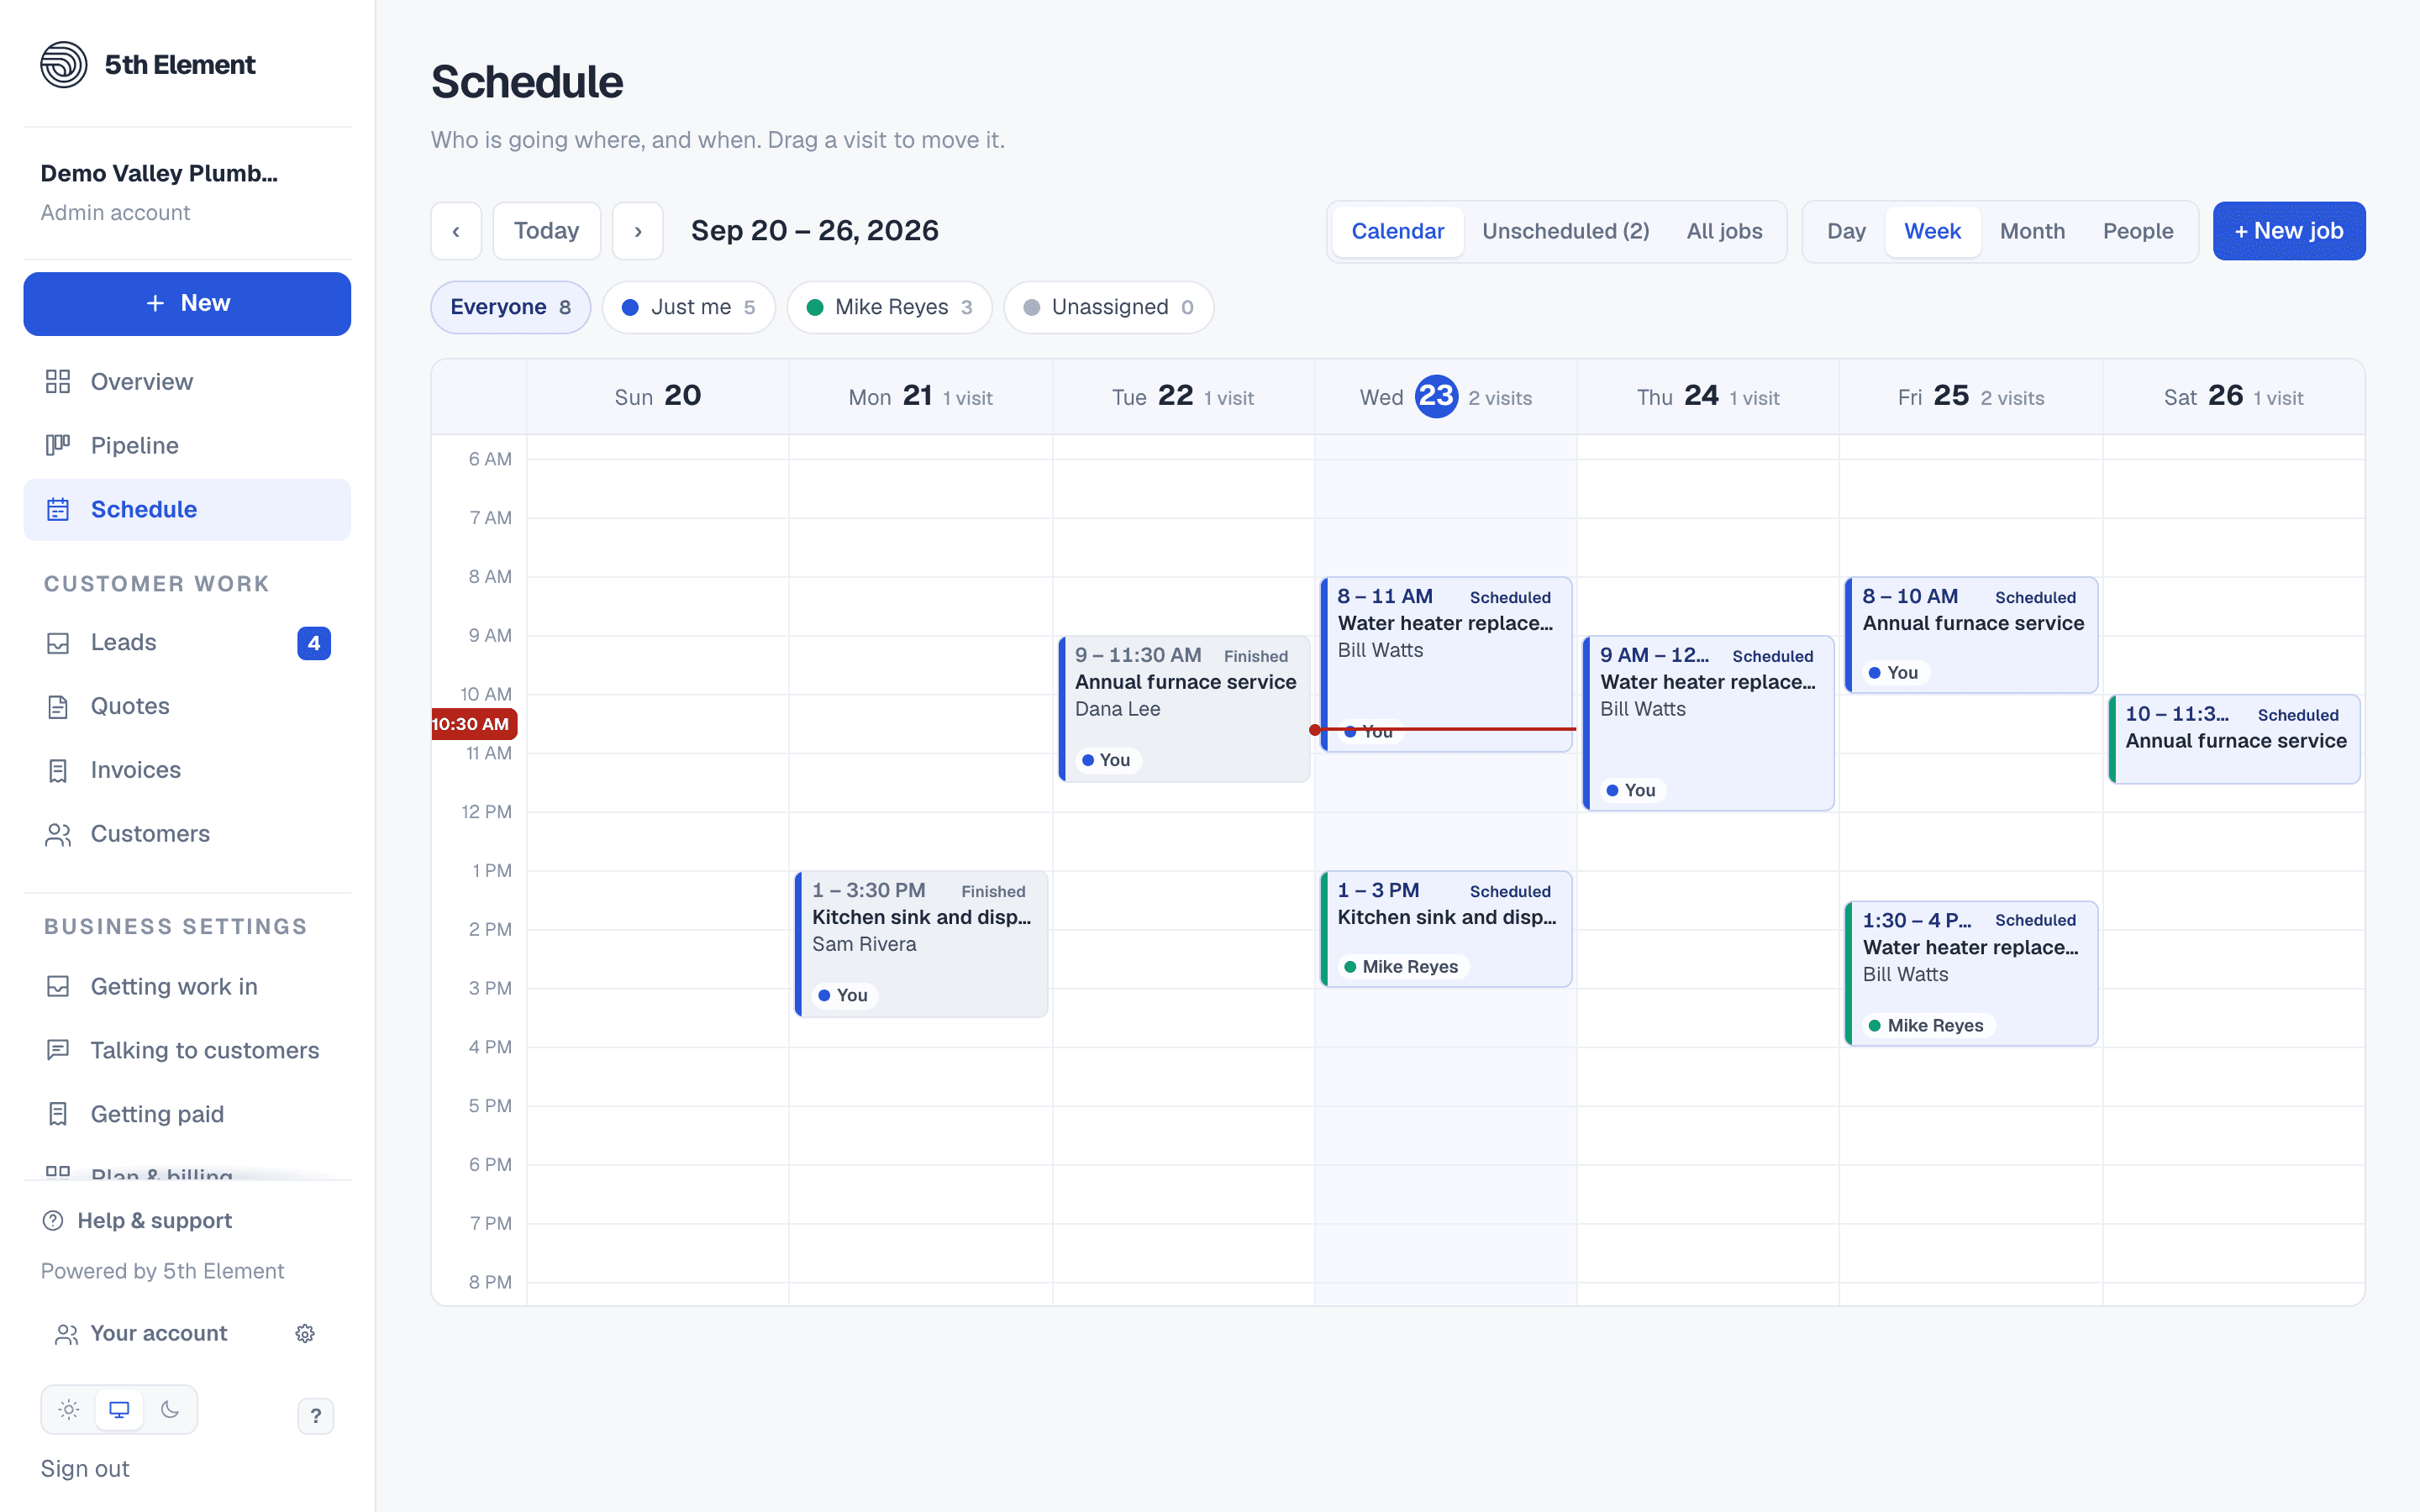This screenshot has width=2420, height=1512.
Task: Open Wednesday 8–11 AM Water heater visit
Action: [1446, 664]
